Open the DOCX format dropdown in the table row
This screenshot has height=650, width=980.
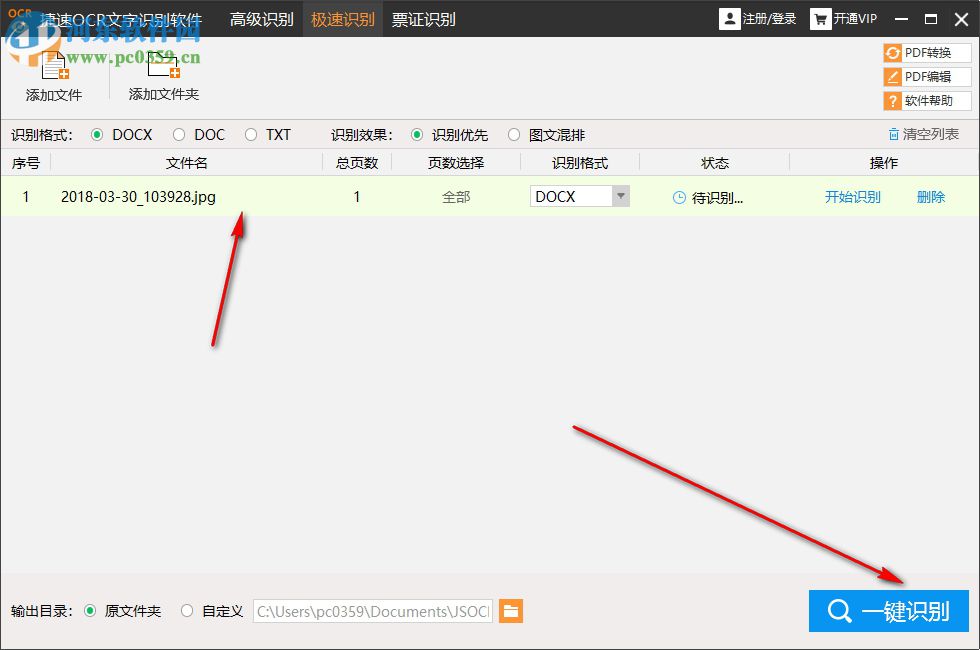click(x=622, y=196)
